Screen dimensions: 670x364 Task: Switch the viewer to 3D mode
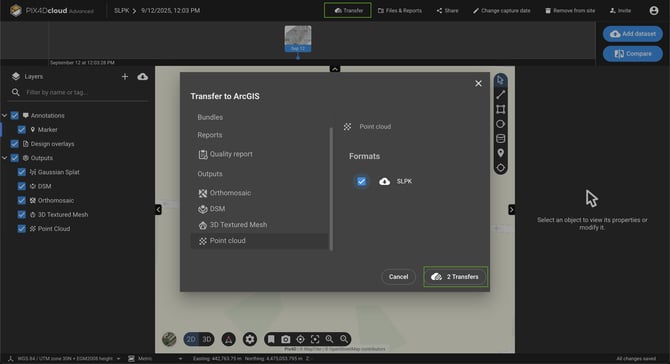[207, 339]
